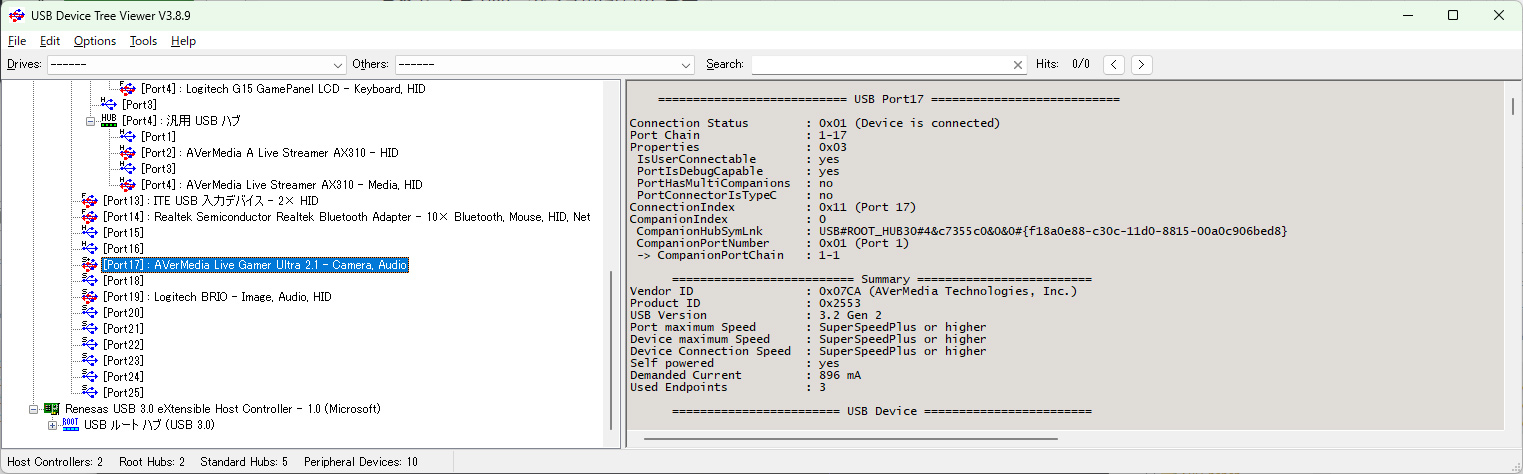The image size is (1523, 474).
Task: Collapse the 汎用 USB ハブ node
Action: [90, 120]
